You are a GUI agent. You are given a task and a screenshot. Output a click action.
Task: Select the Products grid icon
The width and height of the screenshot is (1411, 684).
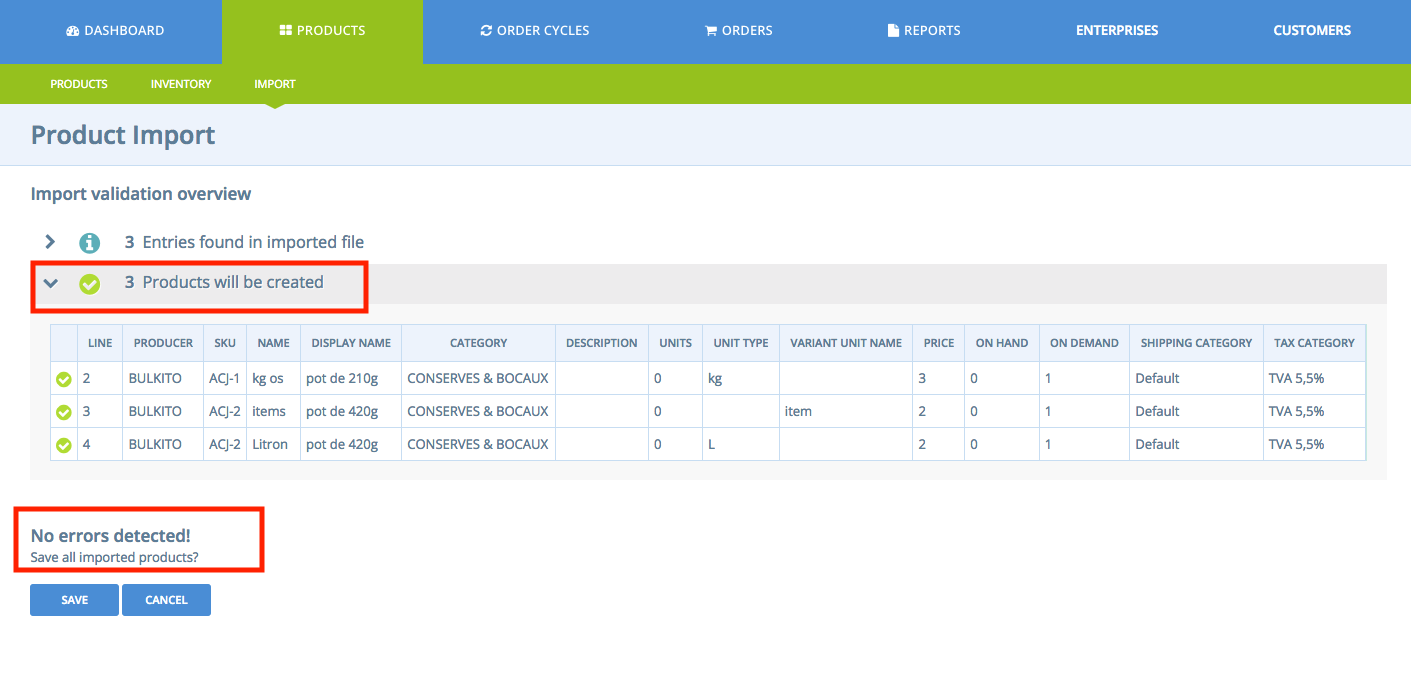(x=286, y=30)
